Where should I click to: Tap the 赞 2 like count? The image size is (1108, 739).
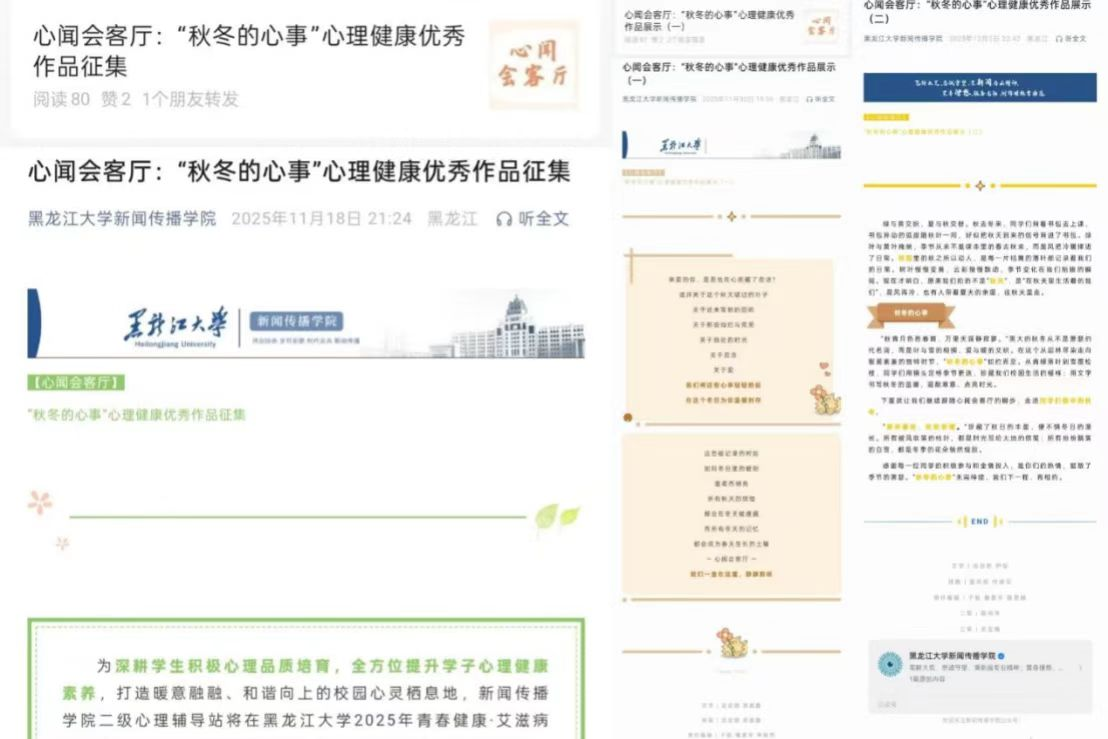tap(116, 99)
